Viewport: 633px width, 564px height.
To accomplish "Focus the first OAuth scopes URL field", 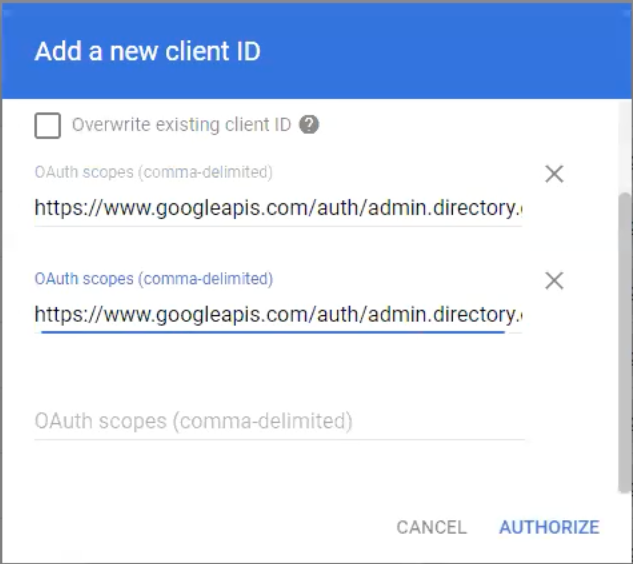I will 278,208.
